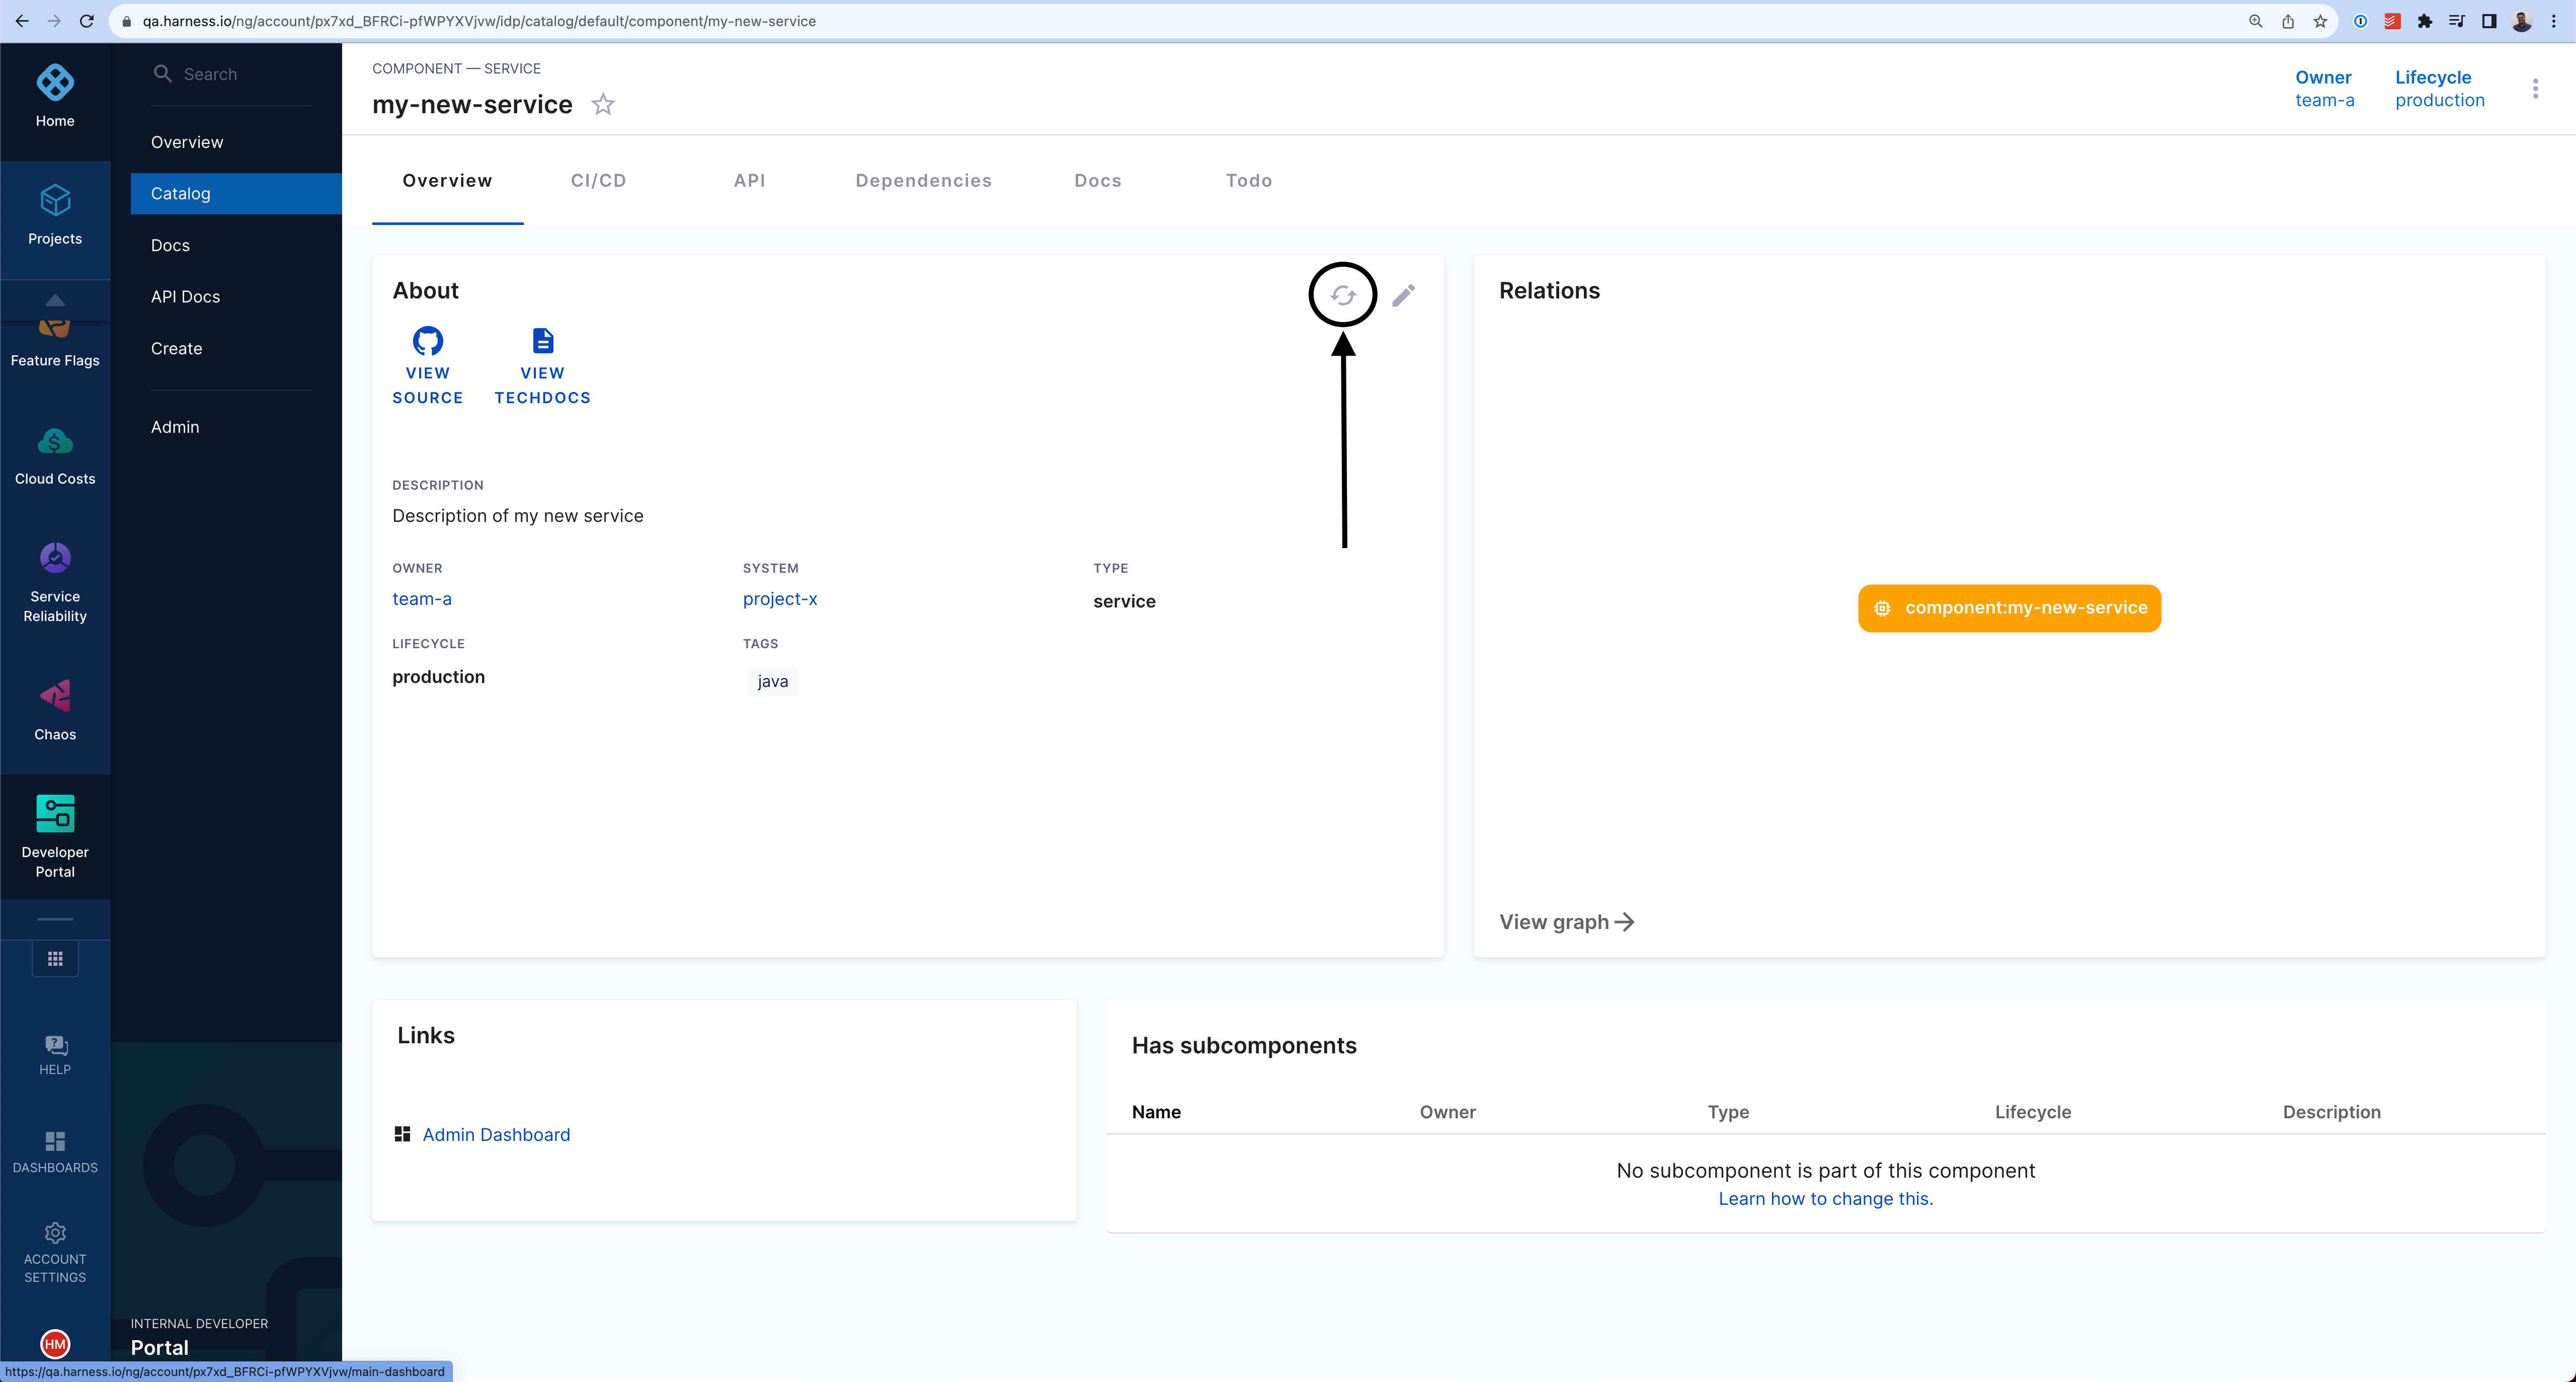The height and width of the screenshot is (1382, 2576).
Task: Click the Developer Portal module icon
Action: coord(55,814)
